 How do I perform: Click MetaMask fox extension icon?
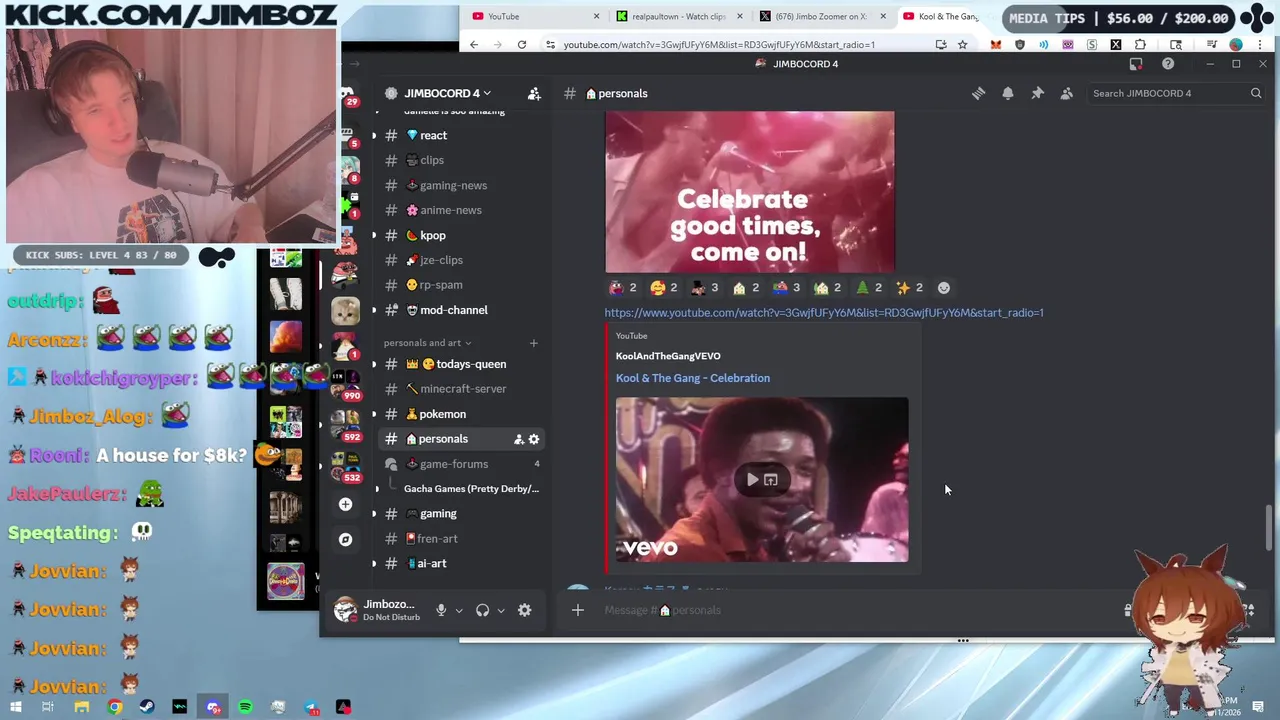coord(996,45)
